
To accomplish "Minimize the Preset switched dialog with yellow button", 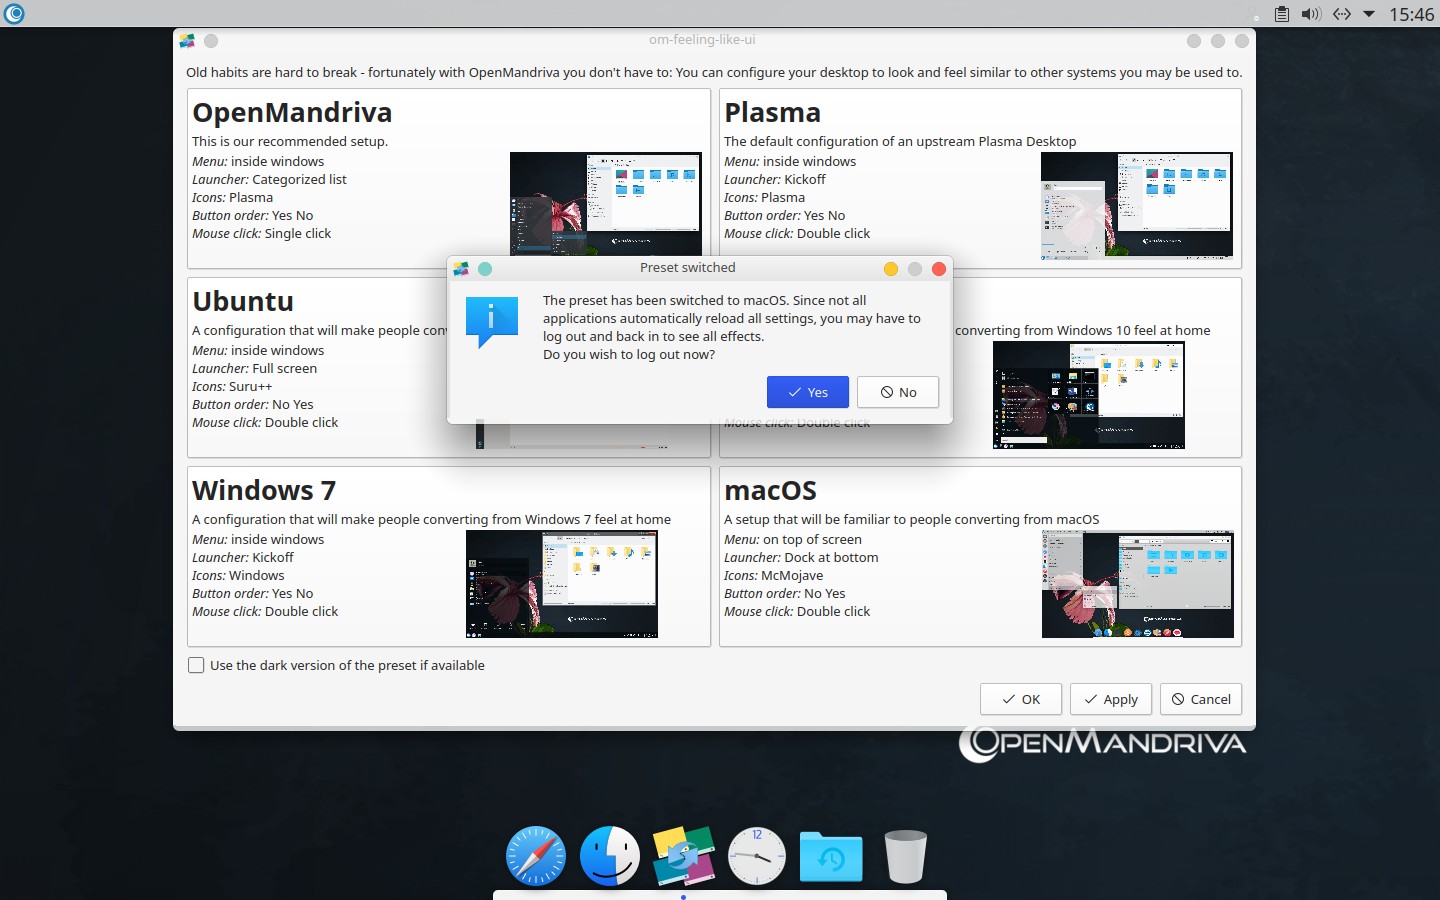I will 891,268.
